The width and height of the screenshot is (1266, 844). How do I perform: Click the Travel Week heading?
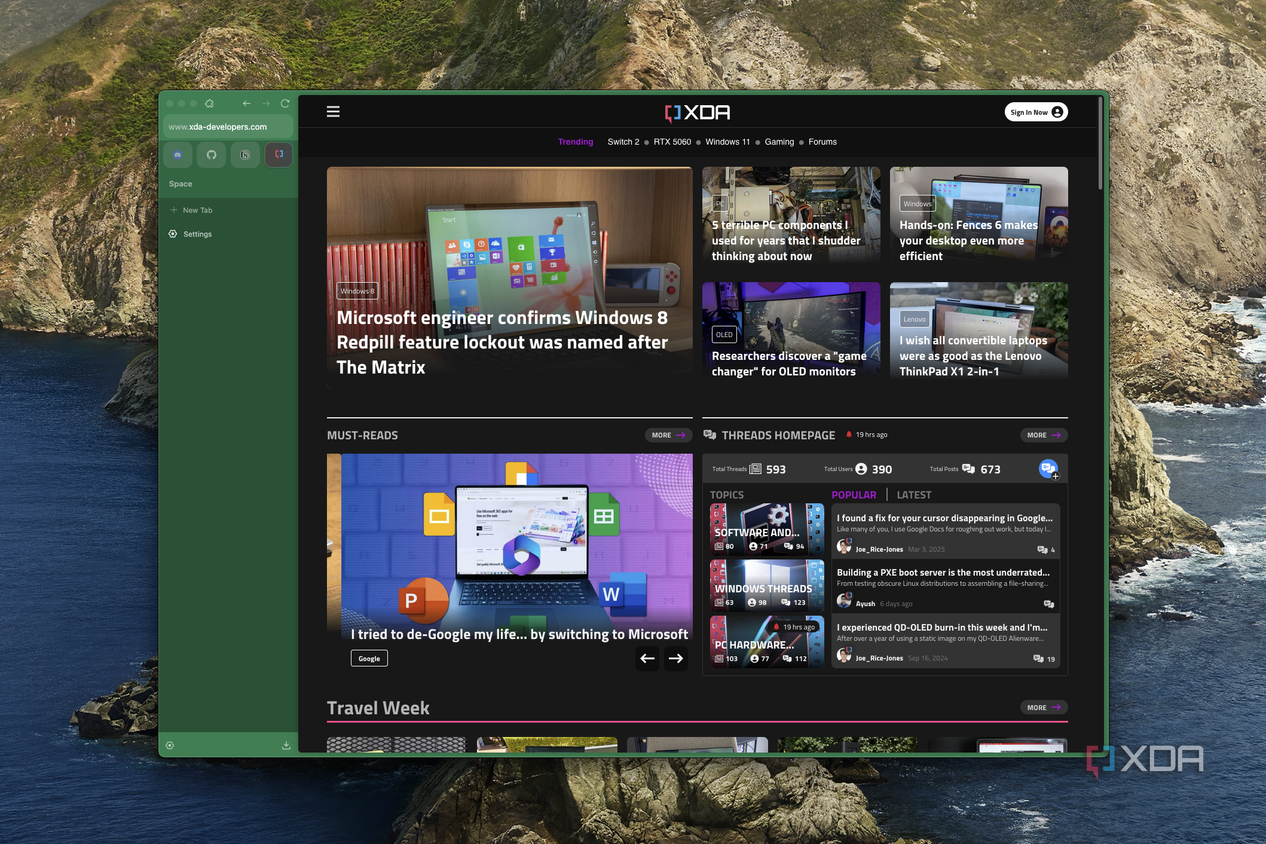click(378, 708)
